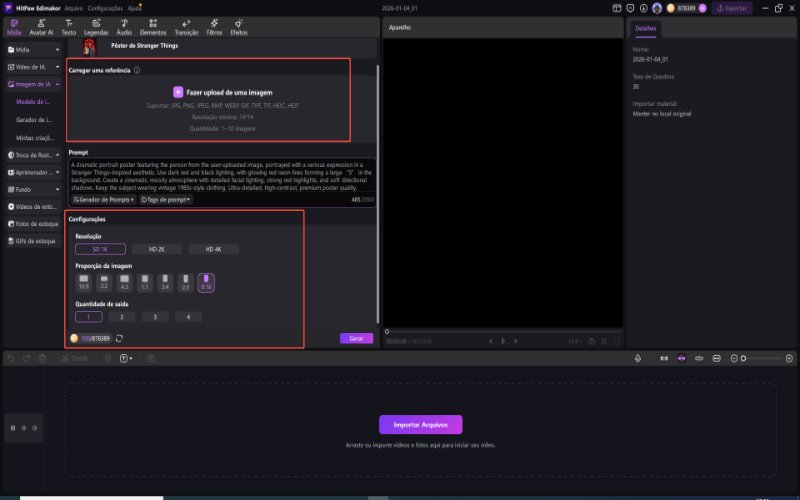The width and height of the screenshot is (800, 500).
Task: Click the Pôster de Stranger Things thumbnail
Action: [x=90, y=47]
